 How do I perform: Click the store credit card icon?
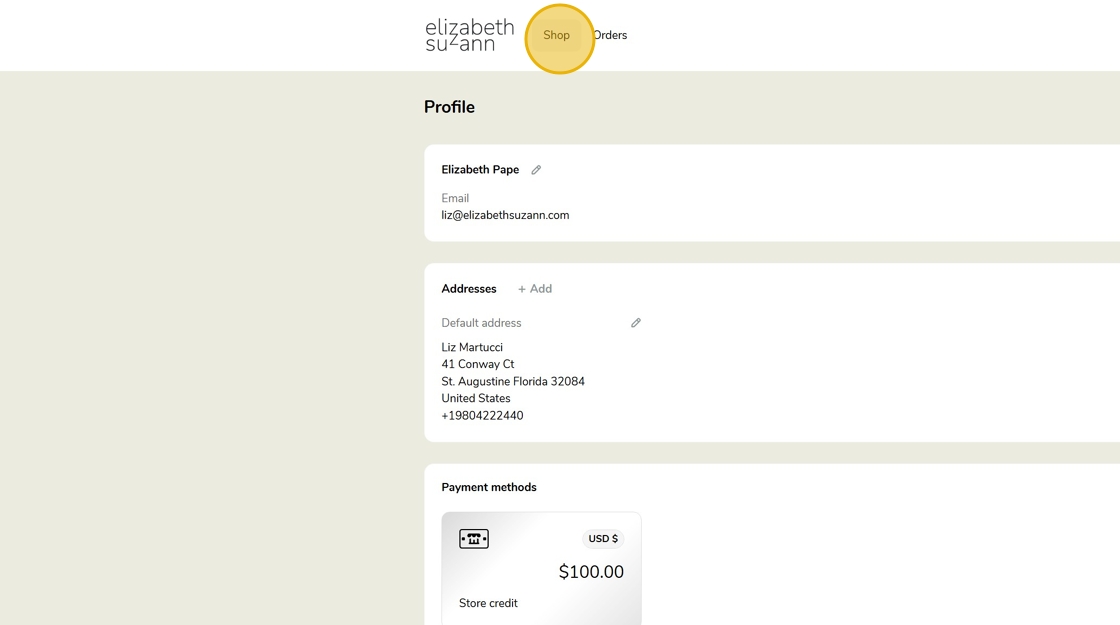[x=474, y=539]
